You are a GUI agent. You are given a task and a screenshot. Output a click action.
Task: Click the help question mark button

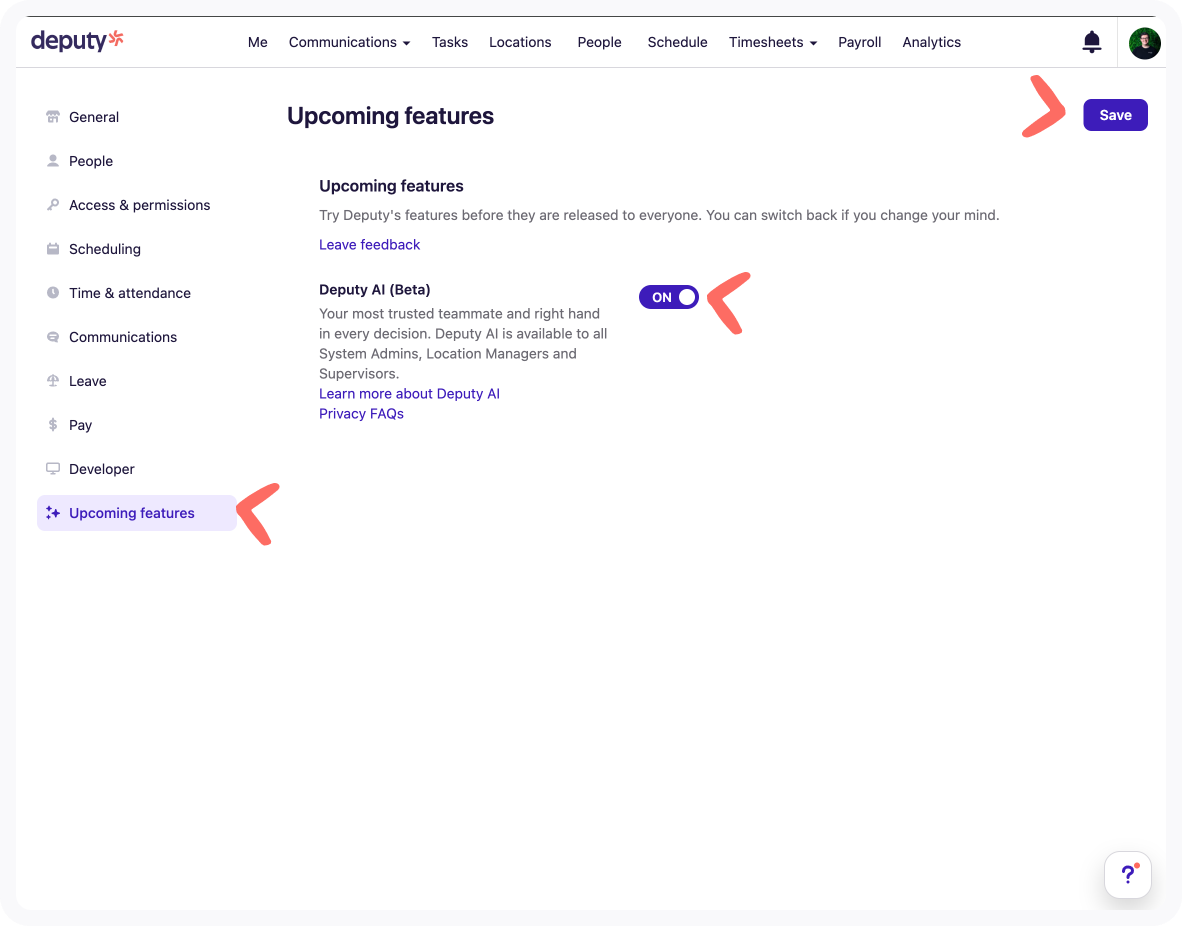pos(1127,875)
